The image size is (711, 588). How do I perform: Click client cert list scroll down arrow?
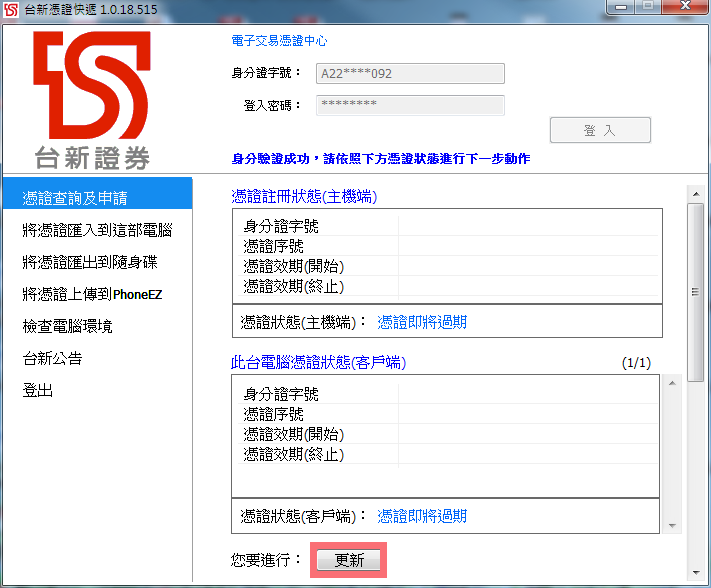click(x=672, y=525)
